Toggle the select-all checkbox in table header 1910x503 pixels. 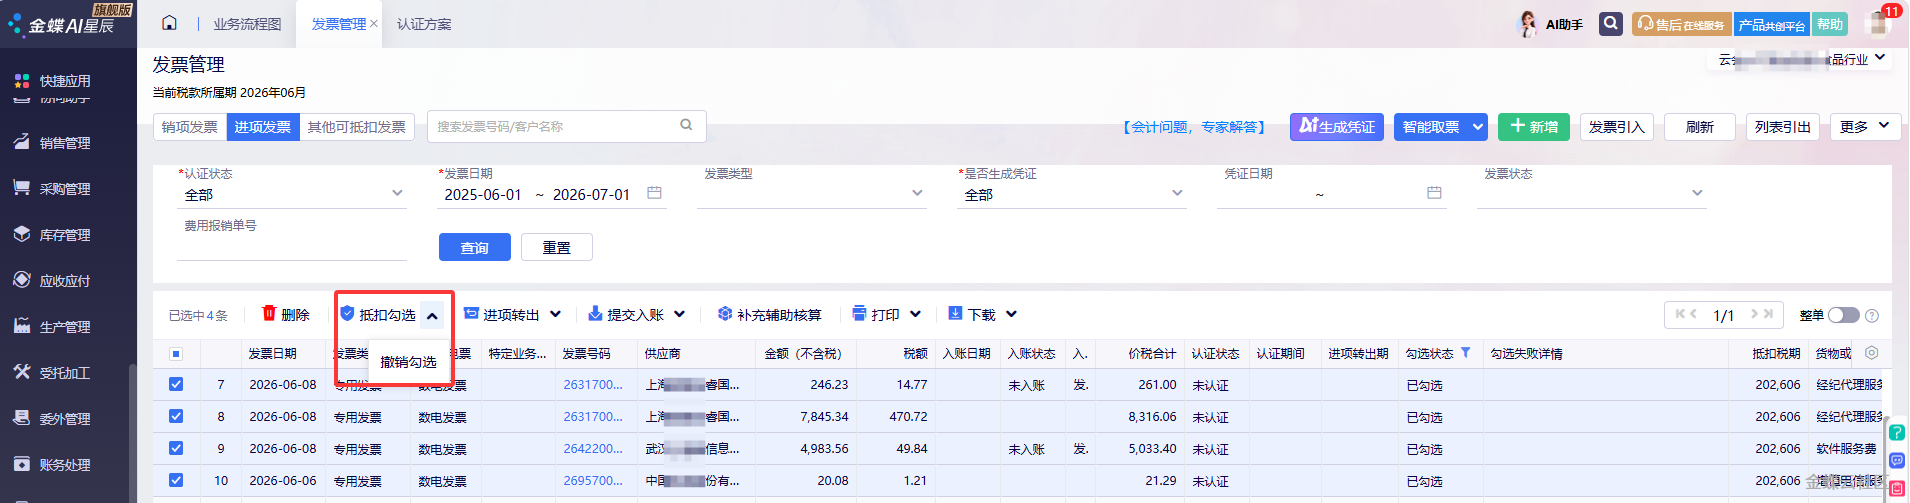tap(176, 353)
